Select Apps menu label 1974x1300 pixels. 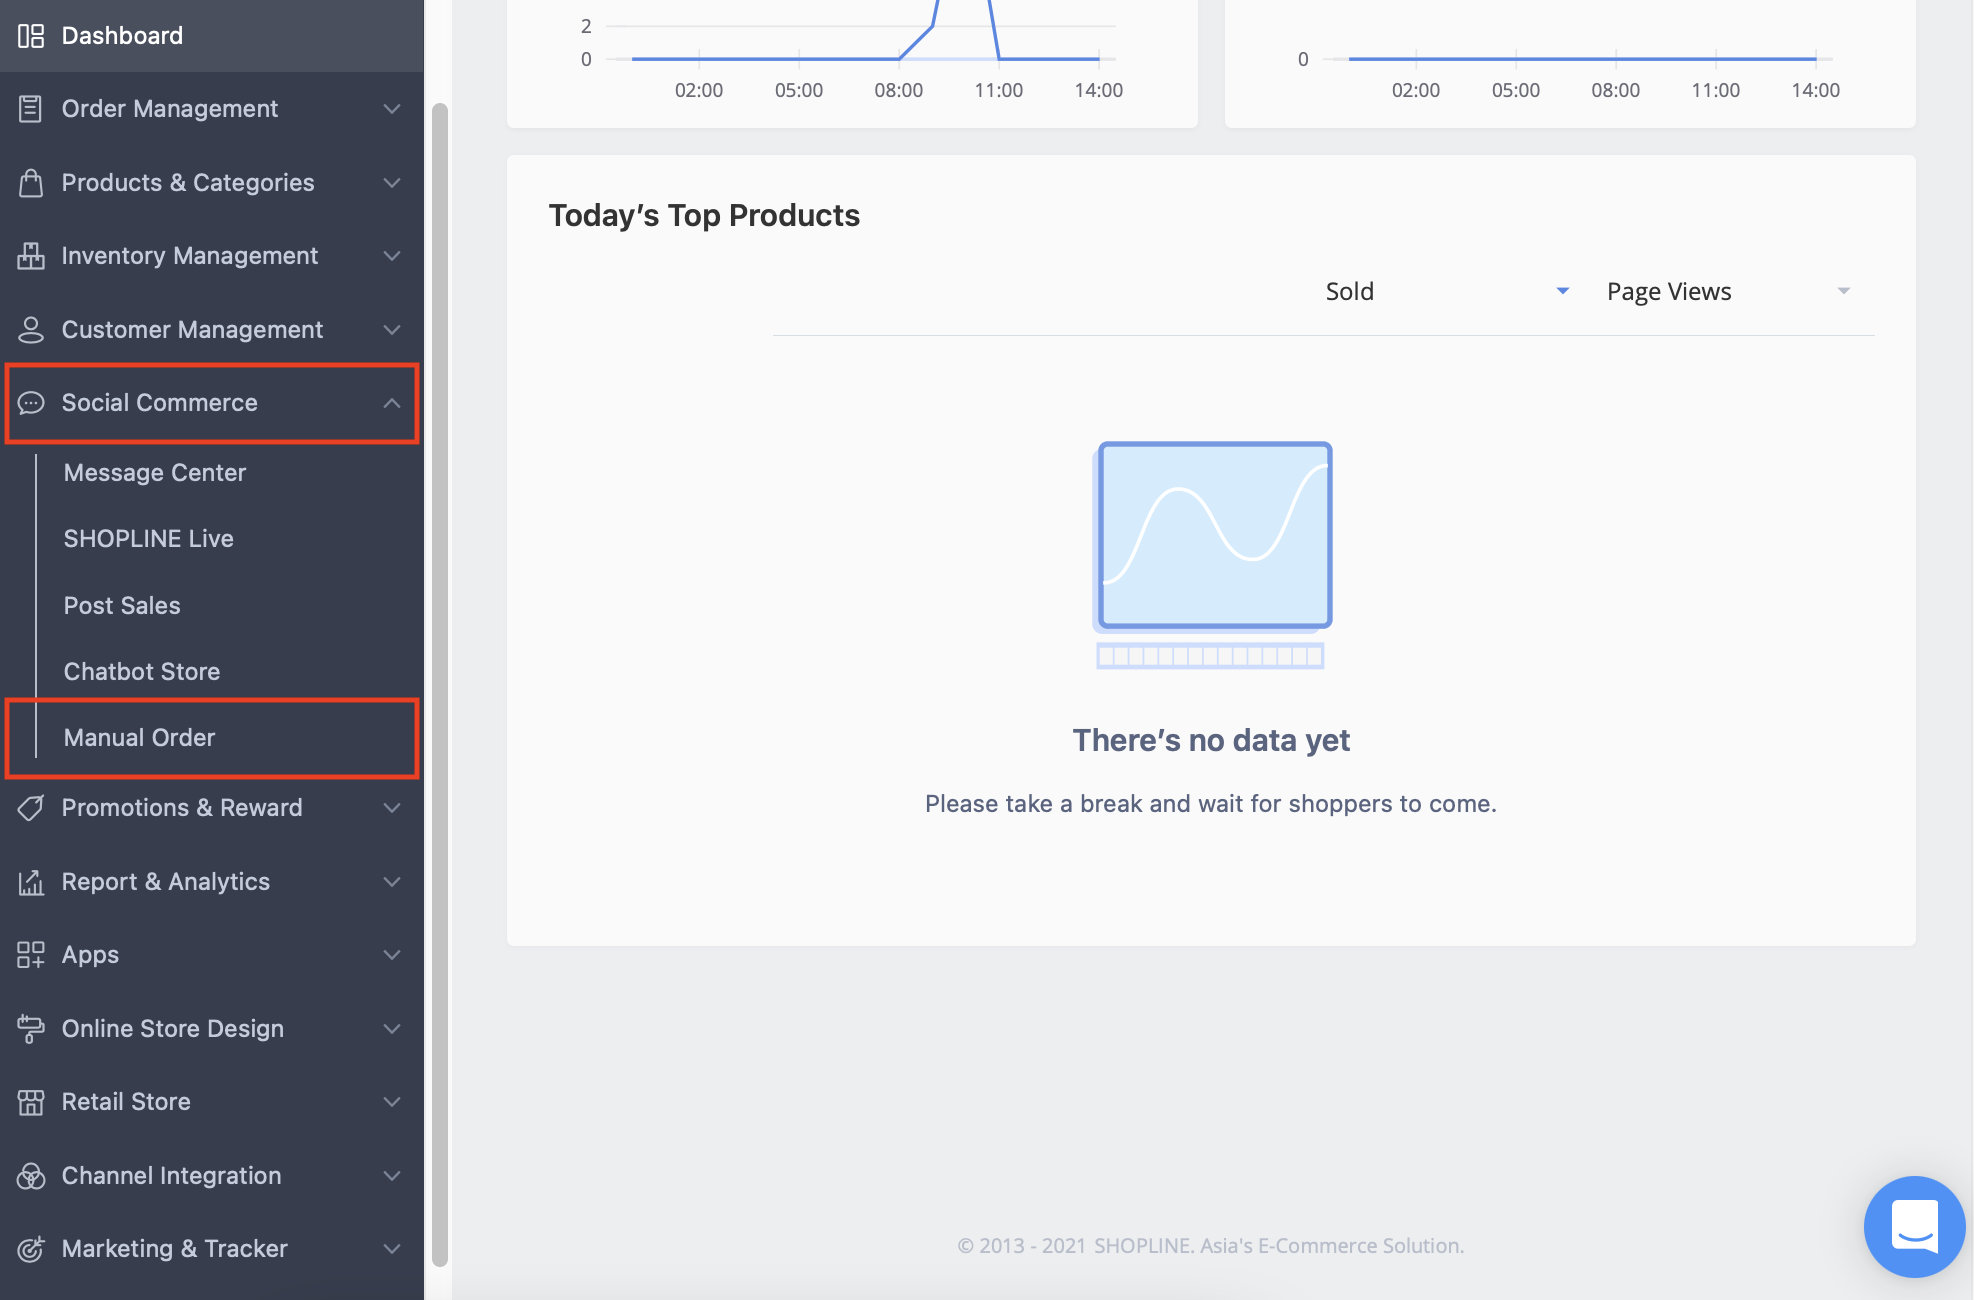click(x=90, y=955)
